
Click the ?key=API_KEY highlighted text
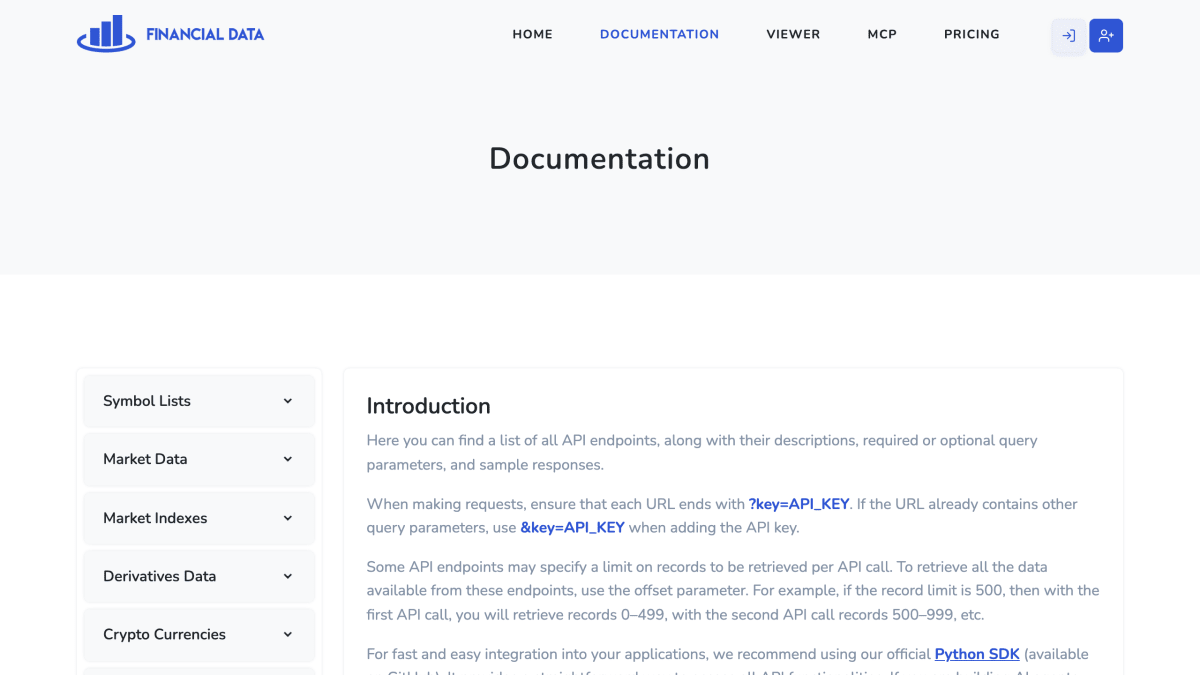tap(799, 504)
